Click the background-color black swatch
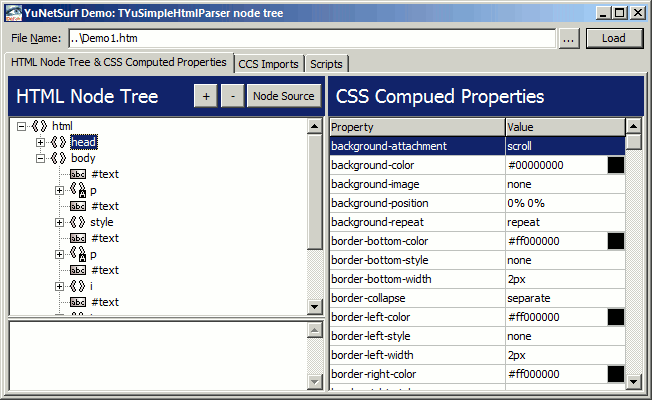This screenshot has height=400, width=652. (615, 165)
